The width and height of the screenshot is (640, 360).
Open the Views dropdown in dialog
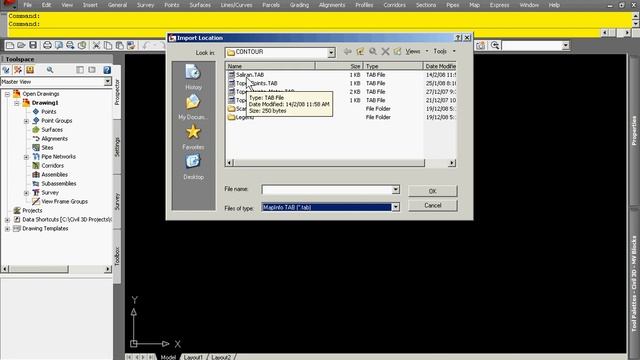pos(417,51)
